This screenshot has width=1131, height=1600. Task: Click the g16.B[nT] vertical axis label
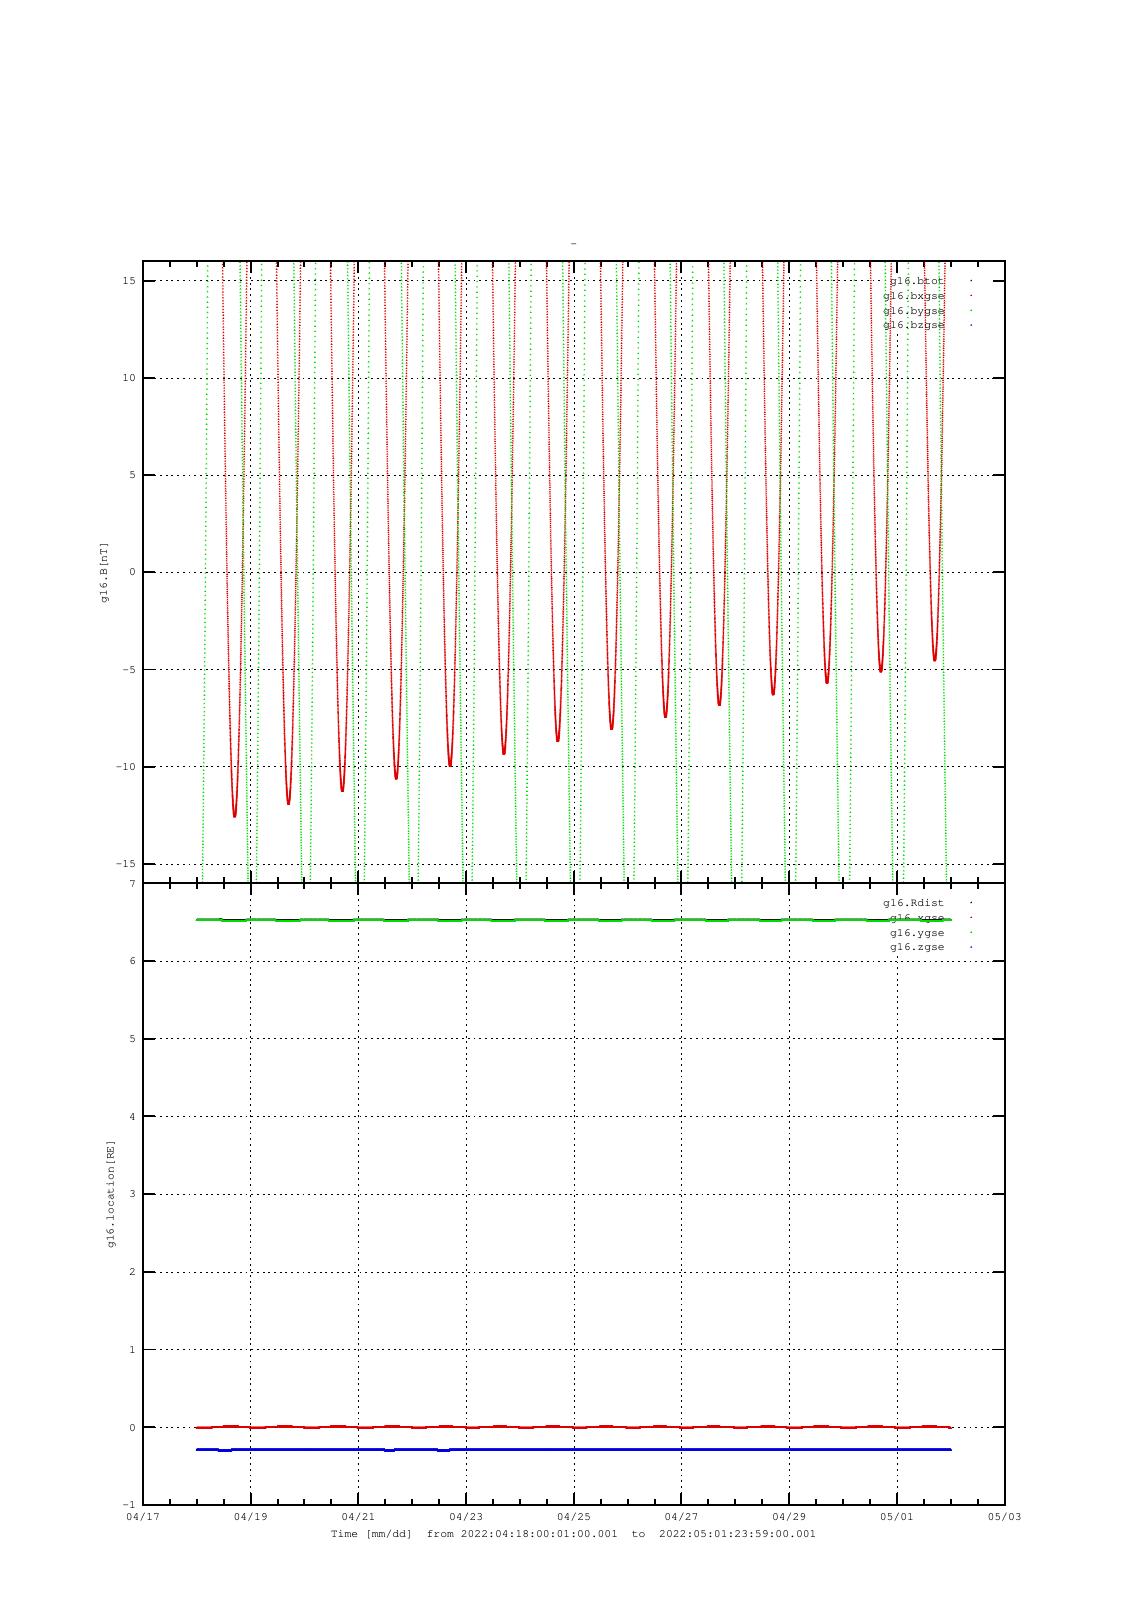(x=104, y=572)
